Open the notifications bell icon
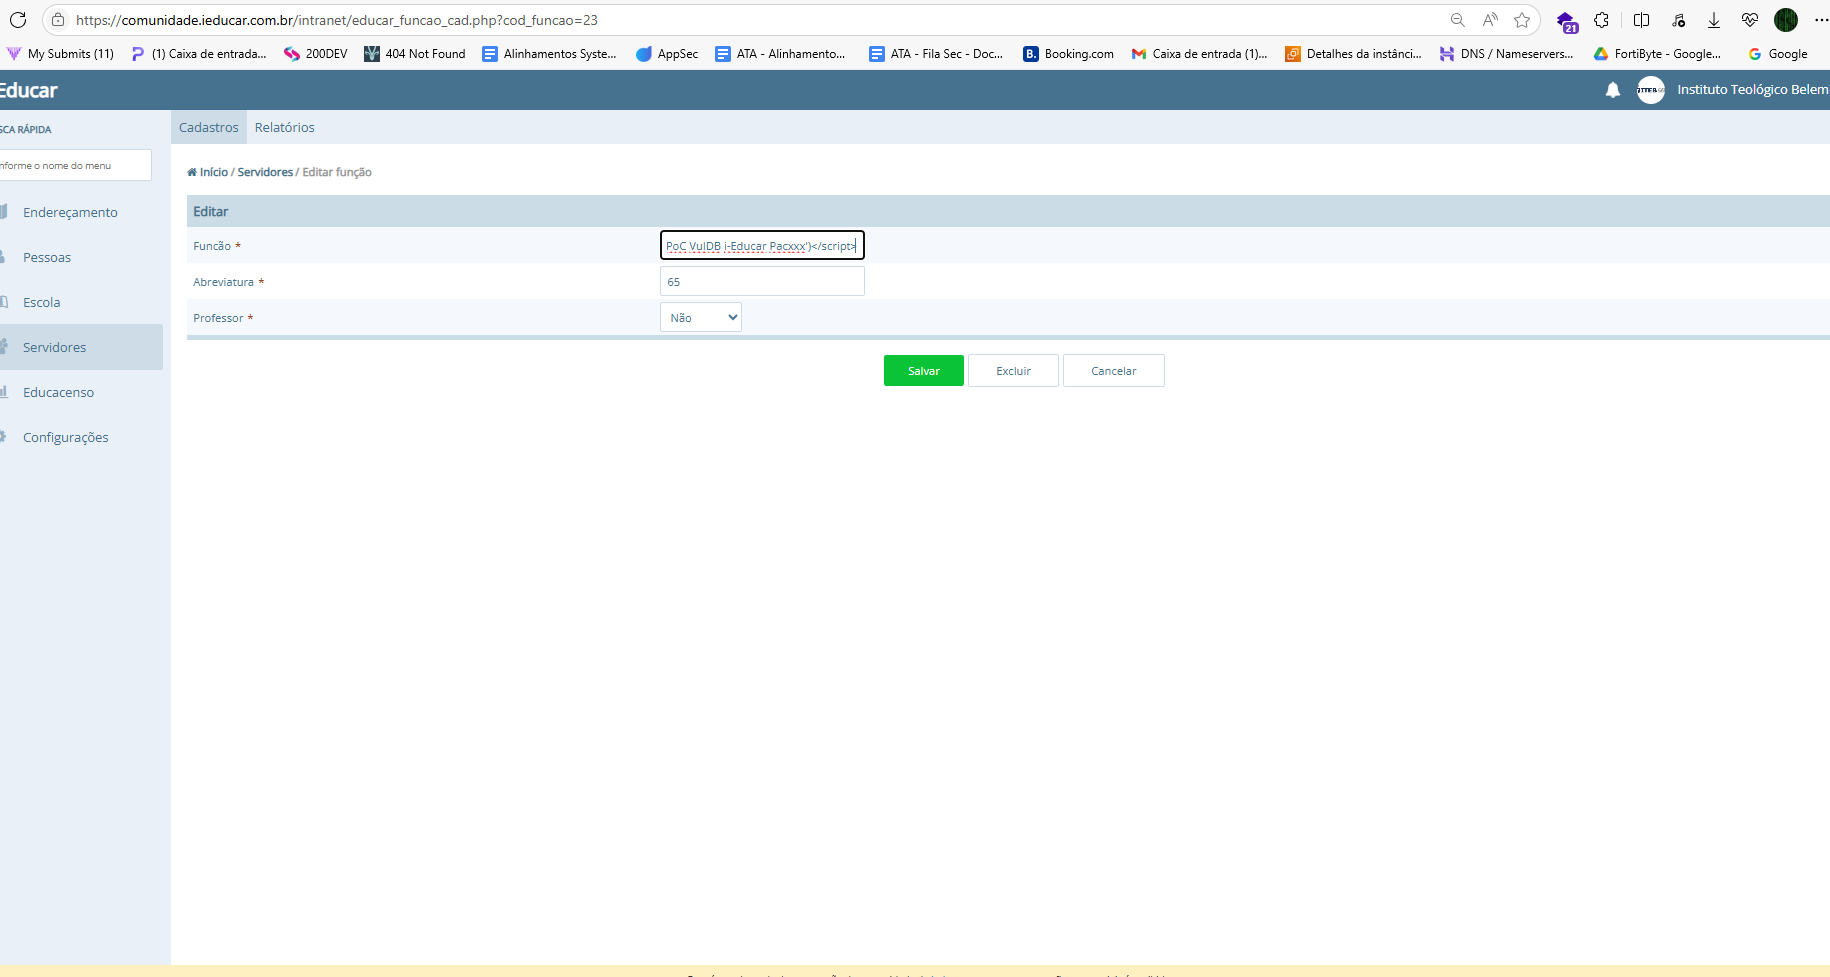Image resolution: width=1830 pixels, height=977 pixels. tap(1612, 90)
